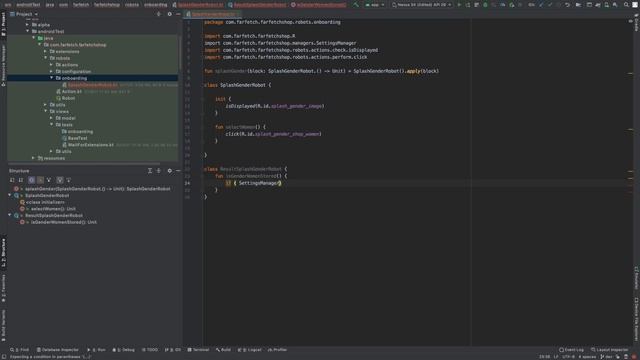
Task: Open the Nexus device selector dropdown
Action: 421,5
